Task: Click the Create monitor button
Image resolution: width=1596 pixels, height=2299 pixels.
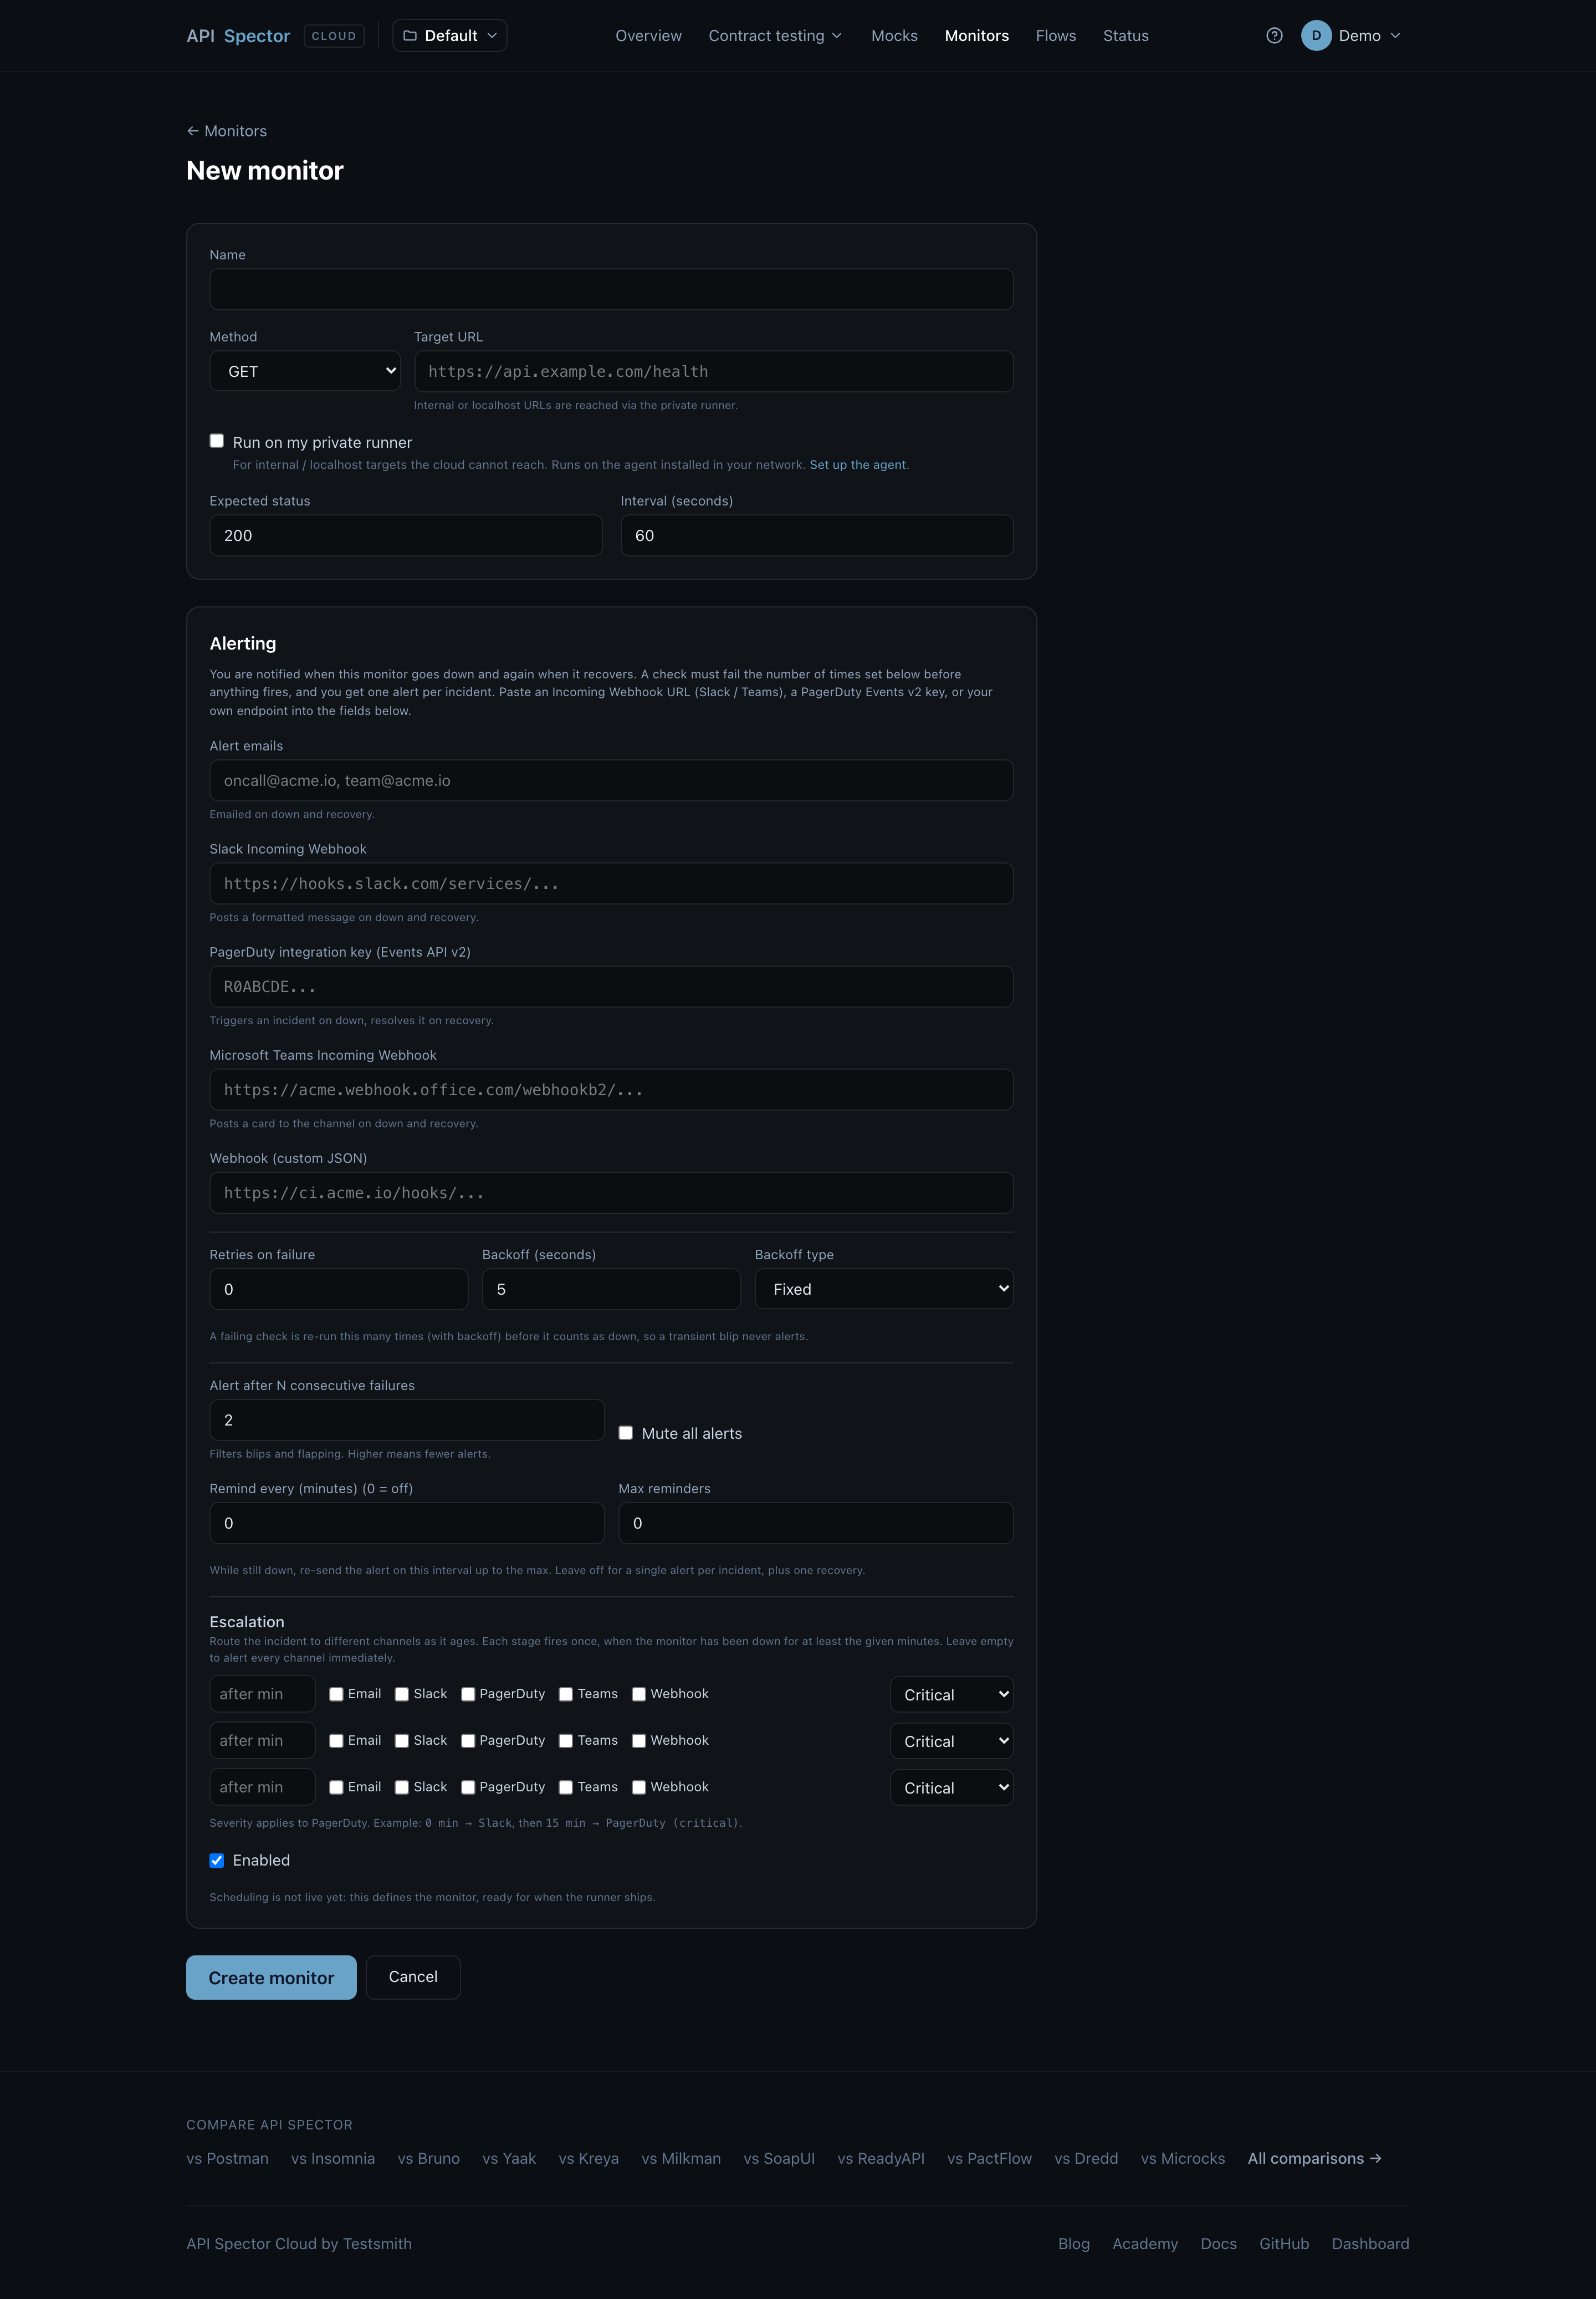Action: (271, 1977)
